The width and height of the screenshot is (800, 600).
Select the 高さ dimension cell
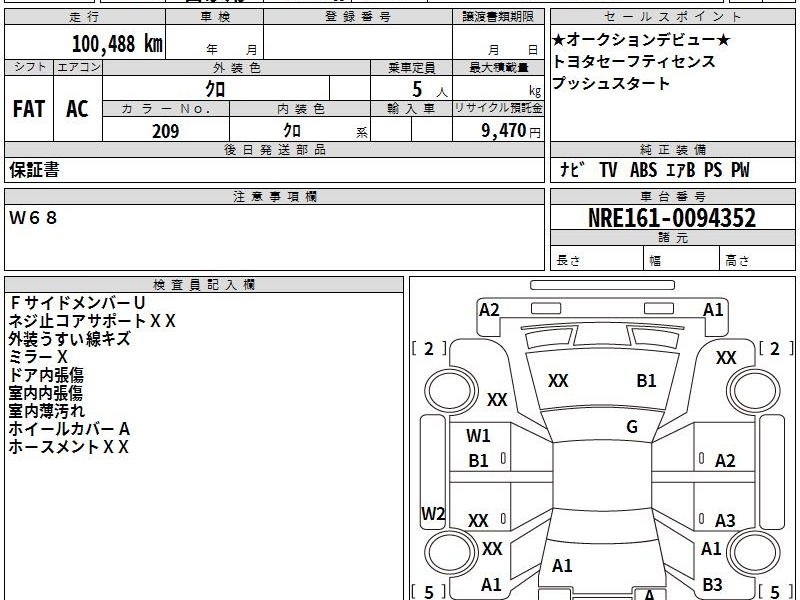coord(758,260)
